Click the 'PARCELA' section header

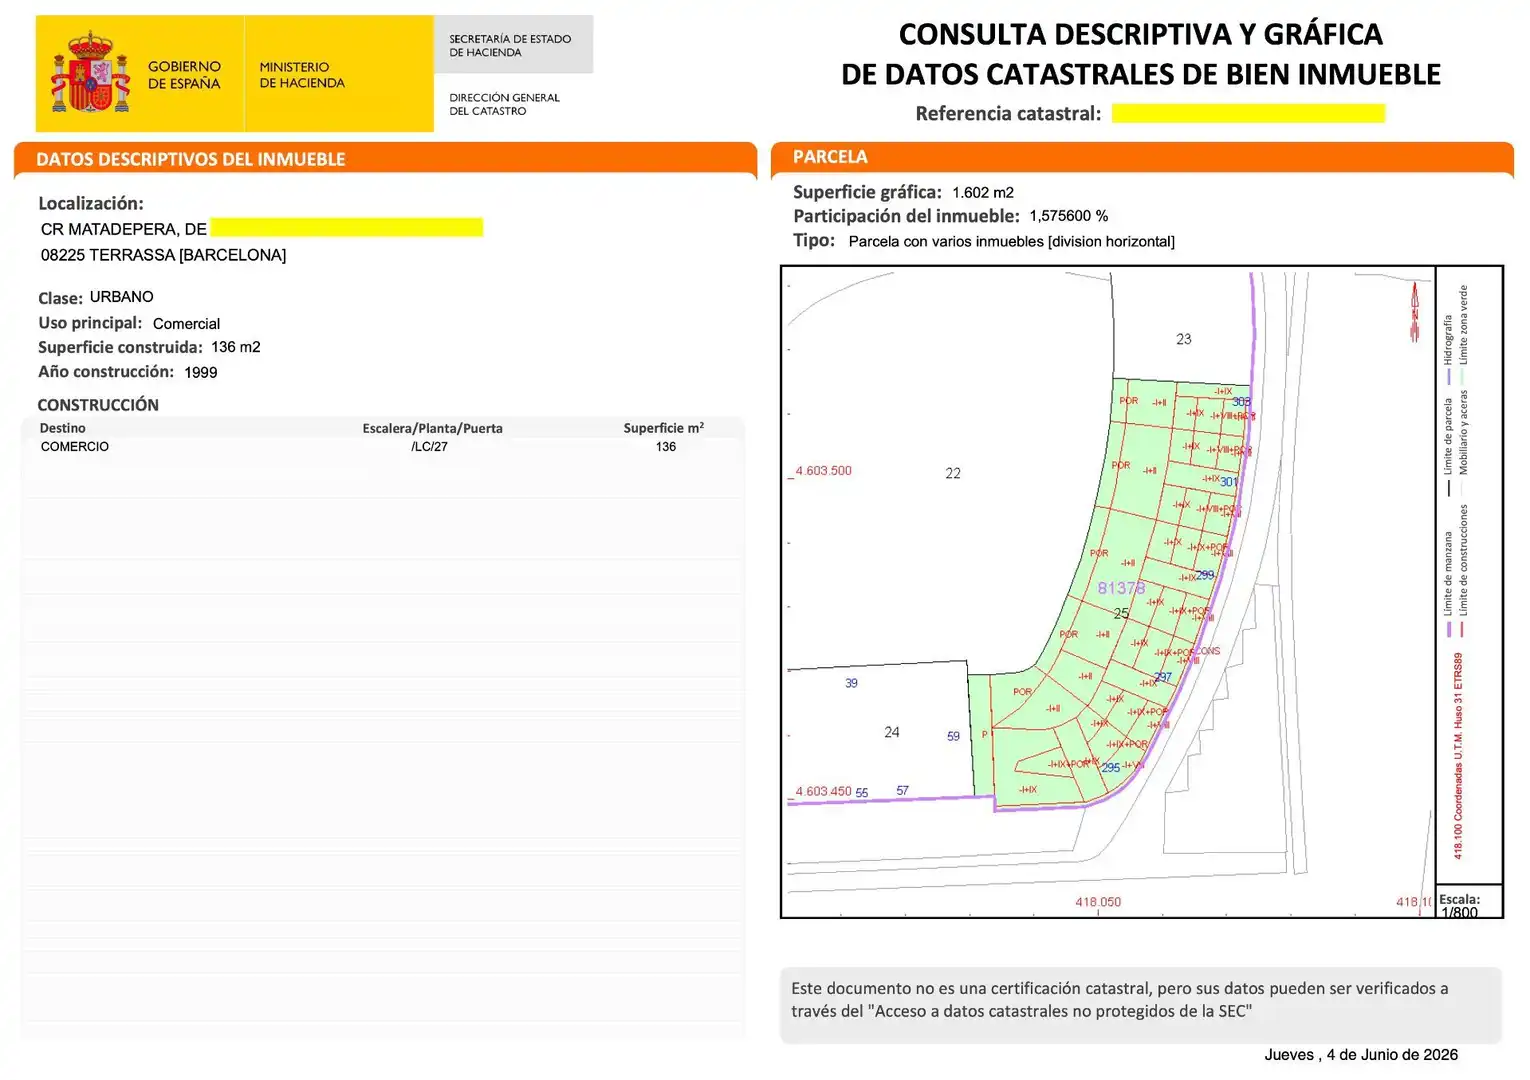pos(830,157)
